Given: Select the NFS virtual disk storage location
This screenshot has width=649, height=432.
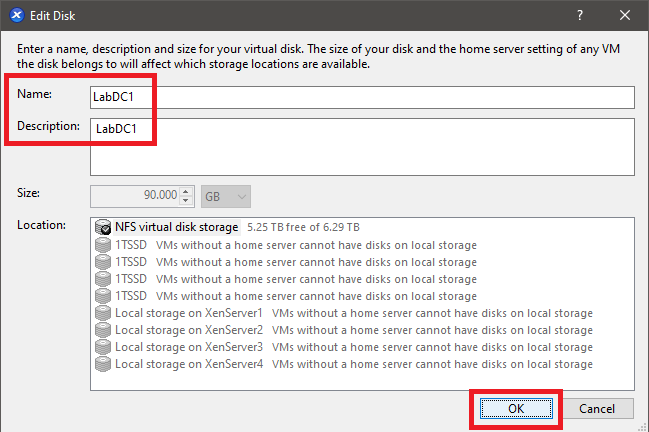Looking at the screenshot, I should pyautogui.click(x=177, y=228).
